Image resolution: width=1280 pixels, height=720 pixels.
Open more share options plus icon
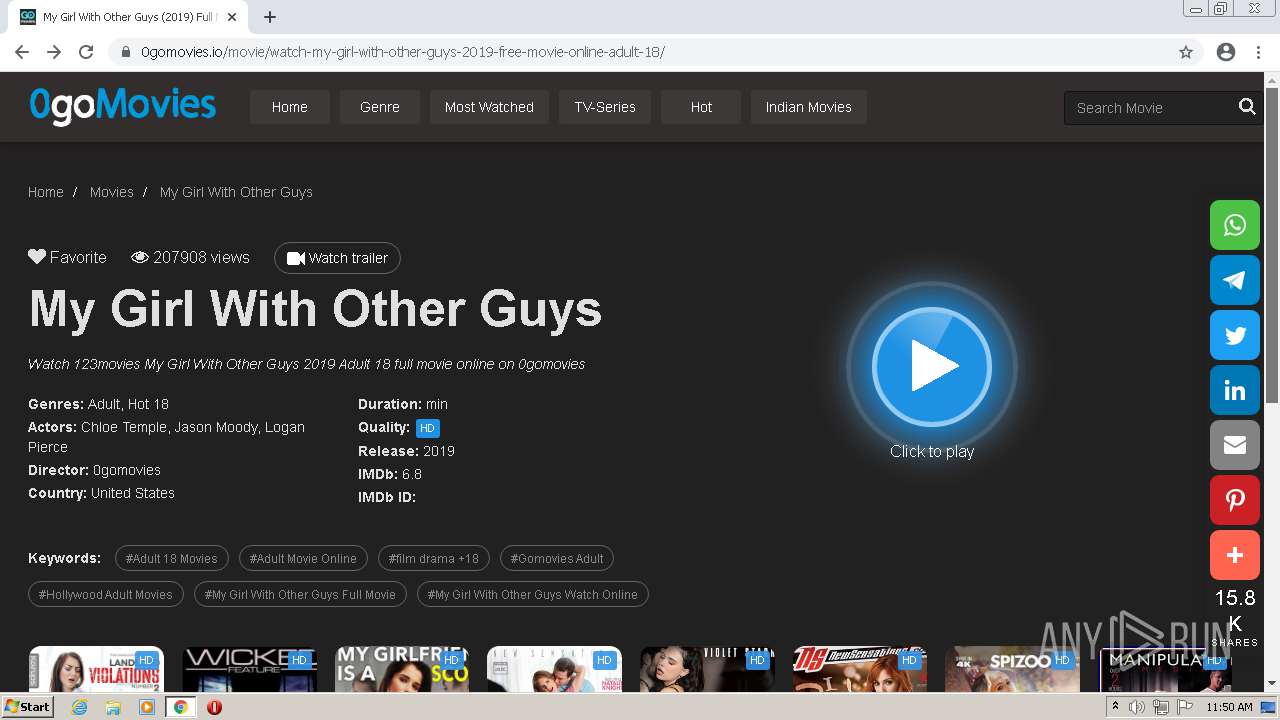point(1235,555)
